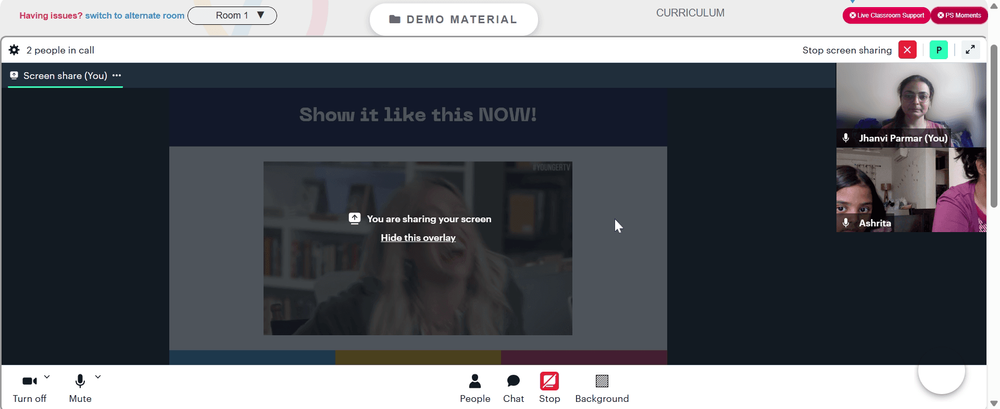Viewport: 1000px width, 409px height.
Task: Switch to alternate room link
Action: (x=135, y=15)
